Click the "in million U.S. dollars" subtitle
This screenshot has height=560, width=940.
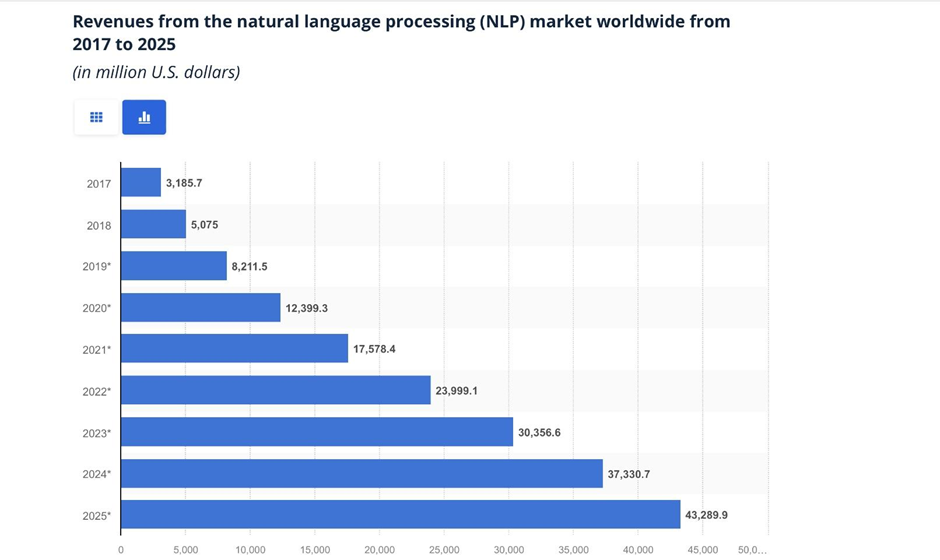(x=156, y=72)
